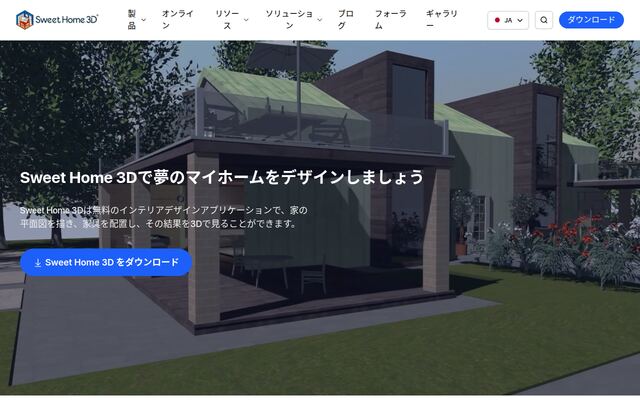Screen dimensions: 640x400
Task: Click the Sweet Home 3D logo
Action: [57, 20]
